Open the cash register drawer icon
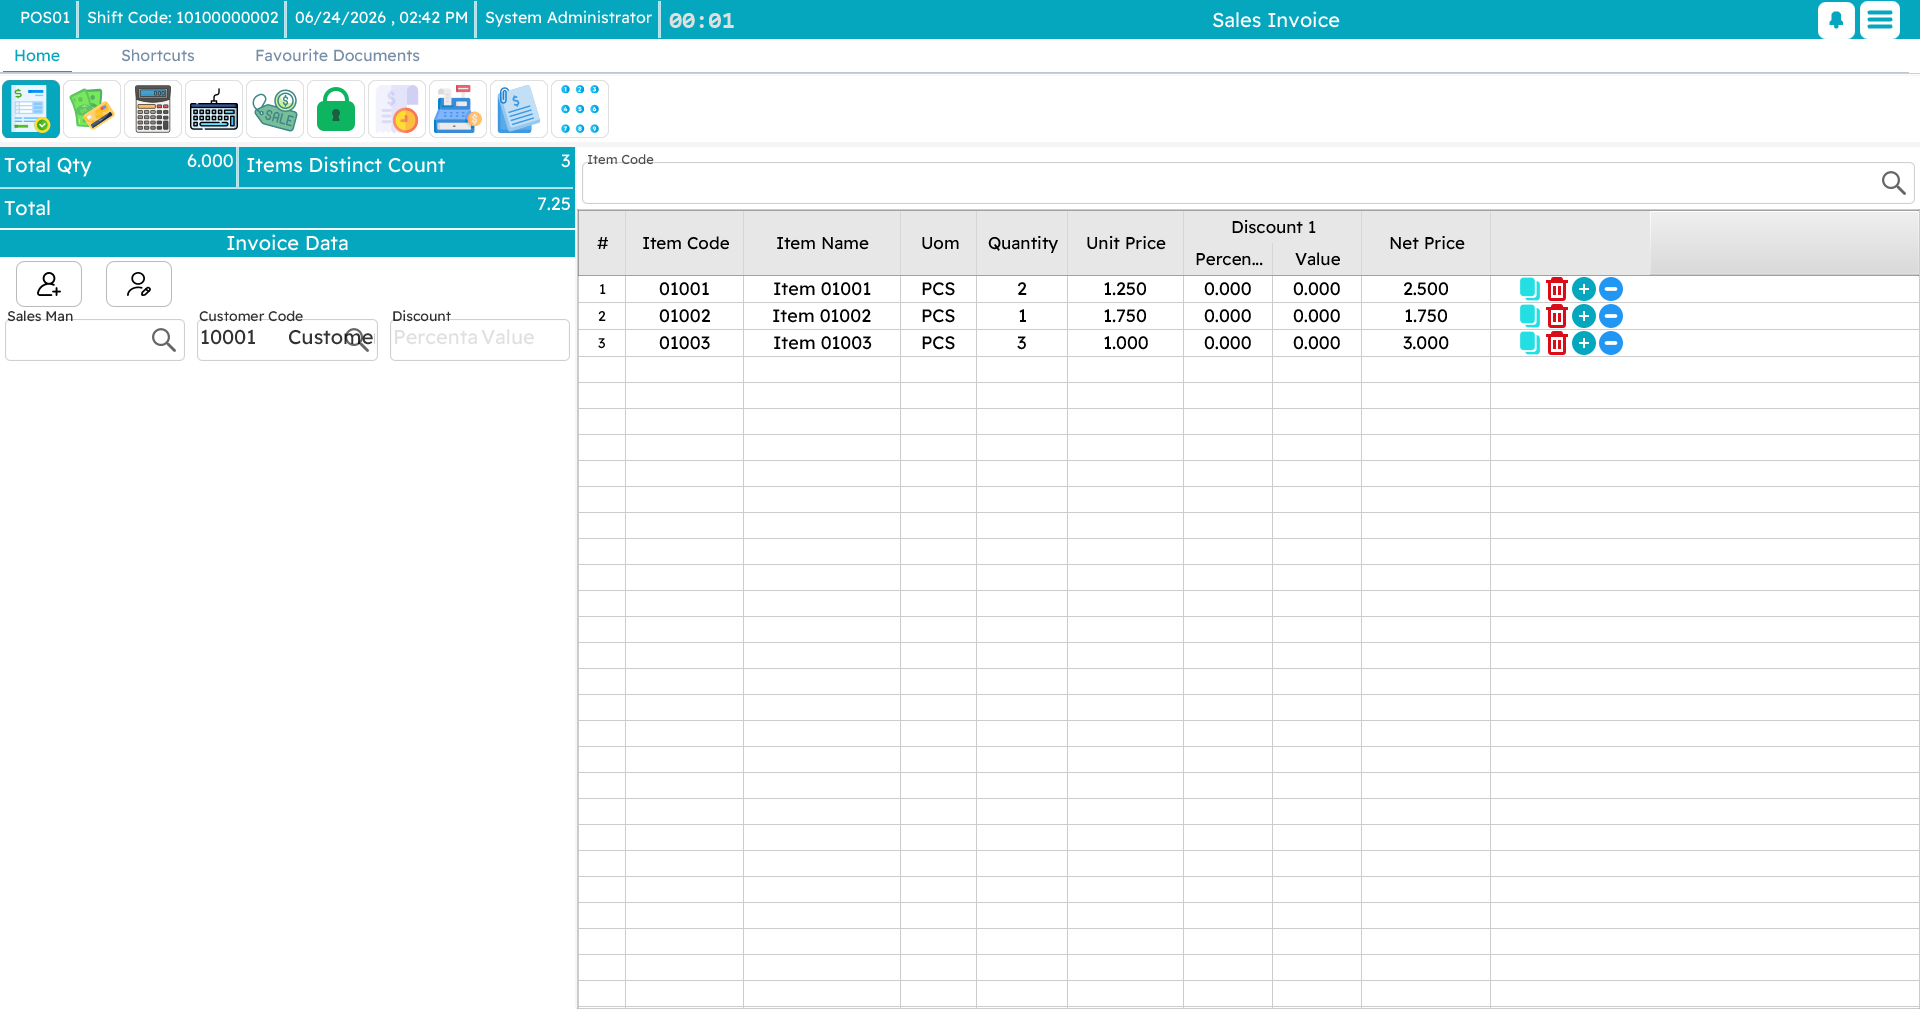The height and width of the screenshot is (1009, 1920). click(458, 109)
